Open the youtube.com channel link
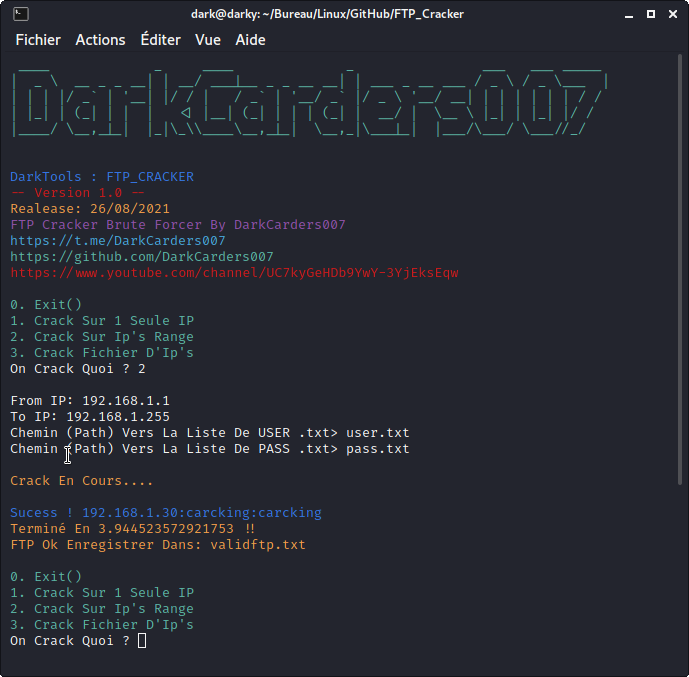Viewport: 689px width, 677px height. click(x=234, y=273)
